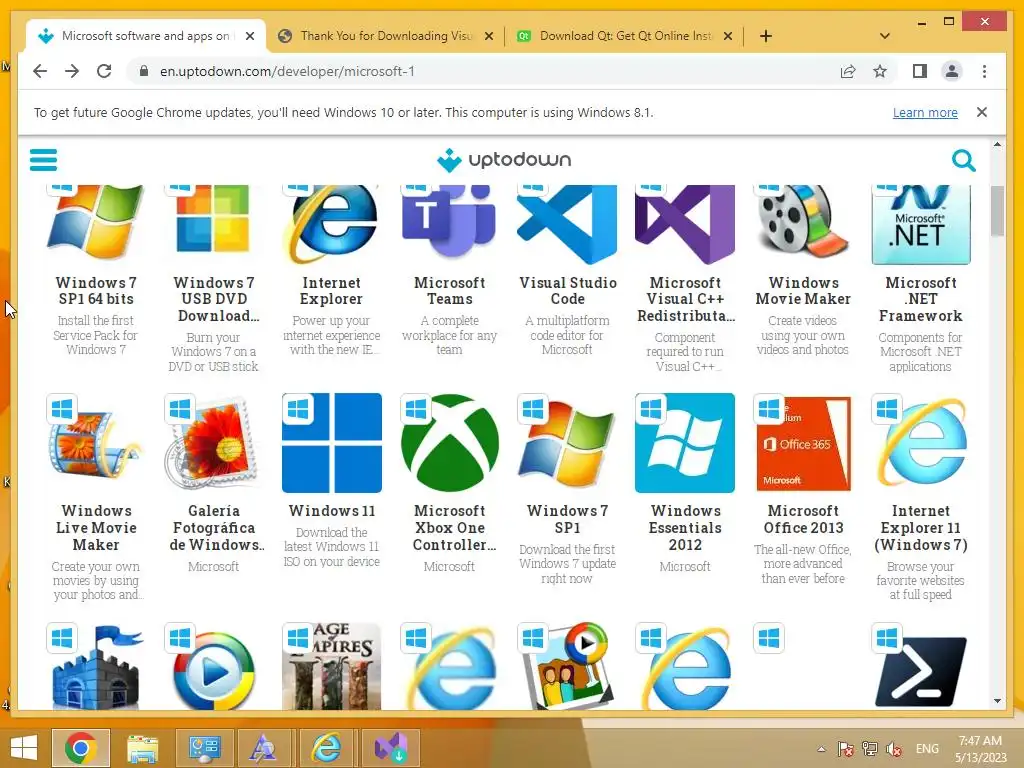Viewport: 1024px width, 768px height.
Task: Open the Internet Explorer app icon
Action: pyautogui.click(x=332, y=225)
